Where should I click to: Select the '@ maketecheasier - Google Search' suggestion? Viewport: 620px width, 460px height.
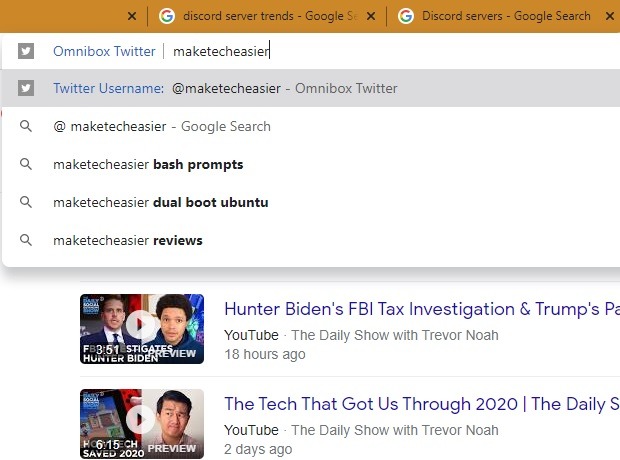tap(311, 126)
